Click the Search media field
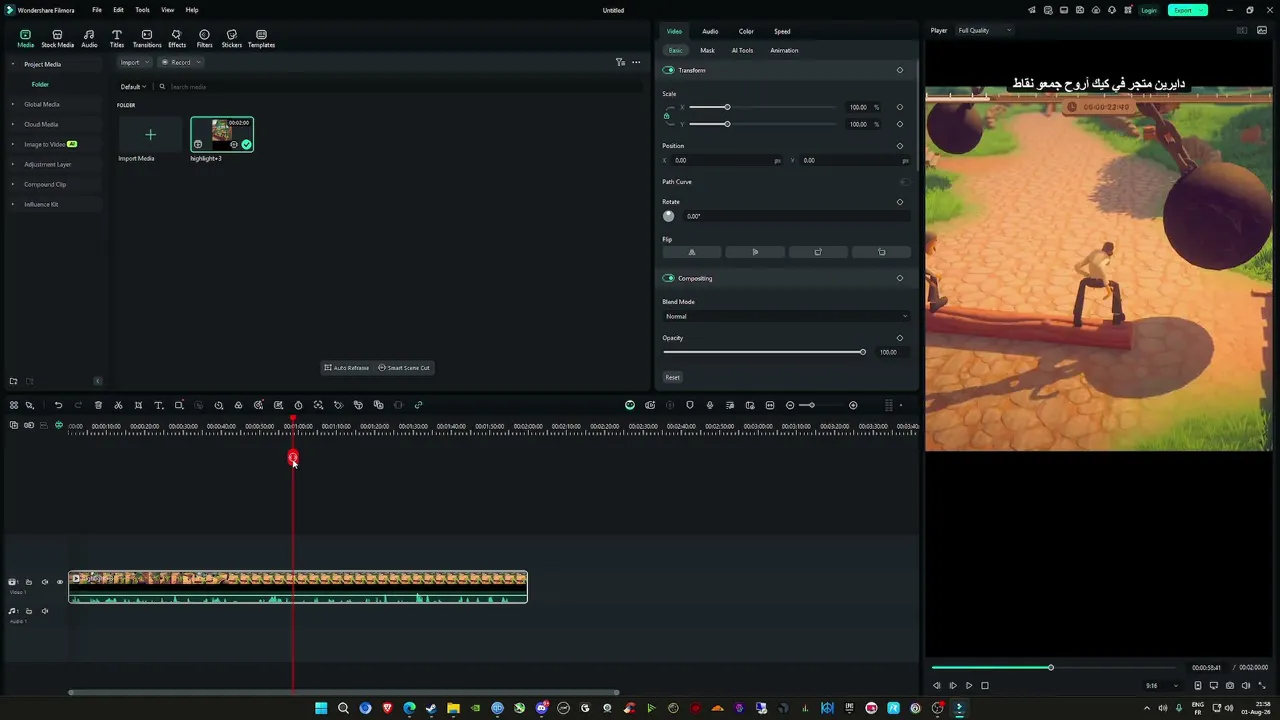 [x=400, y=87]
